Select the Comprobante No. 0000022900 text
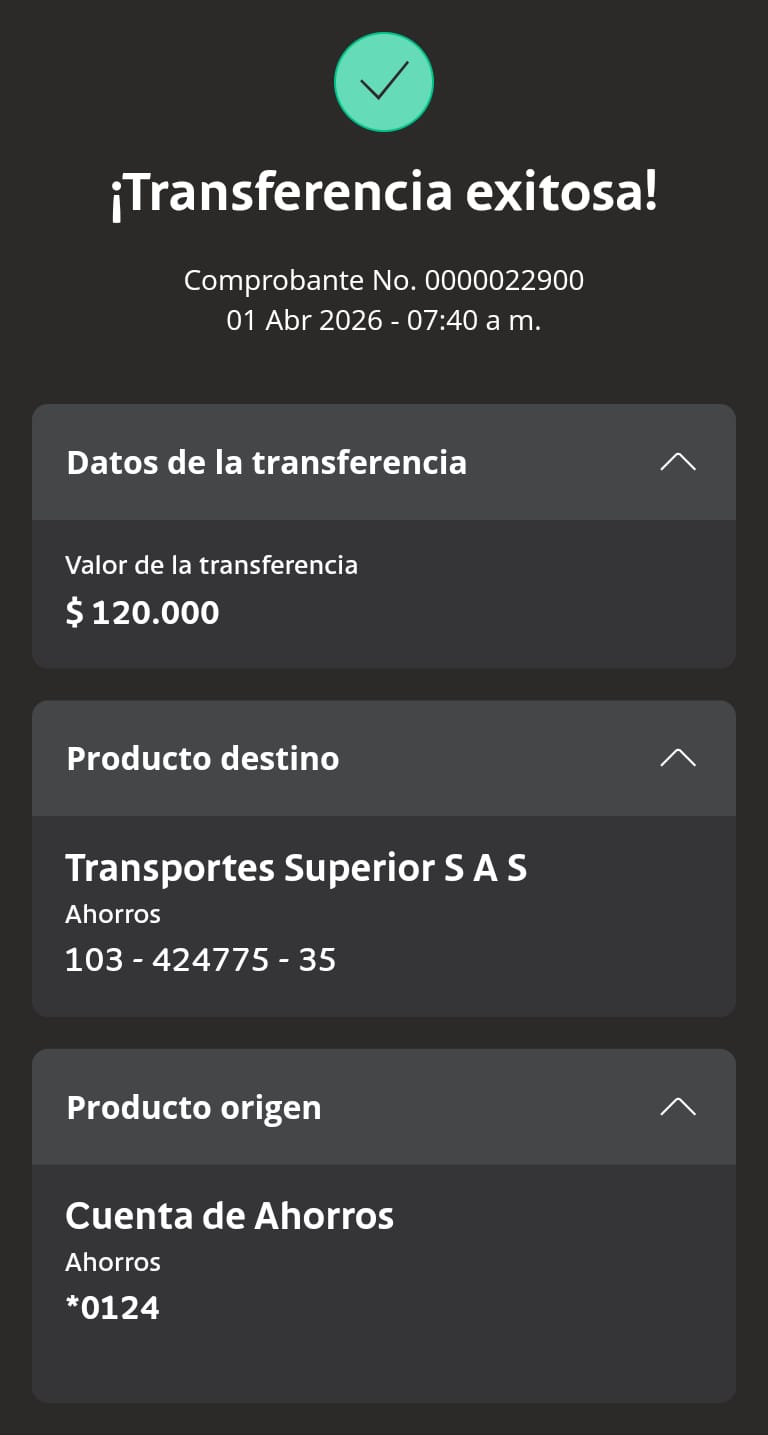Viewport: 768px width, 1435px height. 384,280
